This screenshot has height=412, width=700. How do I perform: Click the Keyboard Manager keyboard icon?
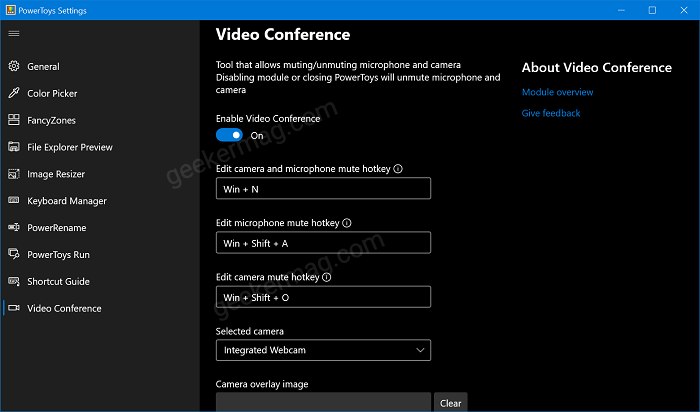click(14, 200)
